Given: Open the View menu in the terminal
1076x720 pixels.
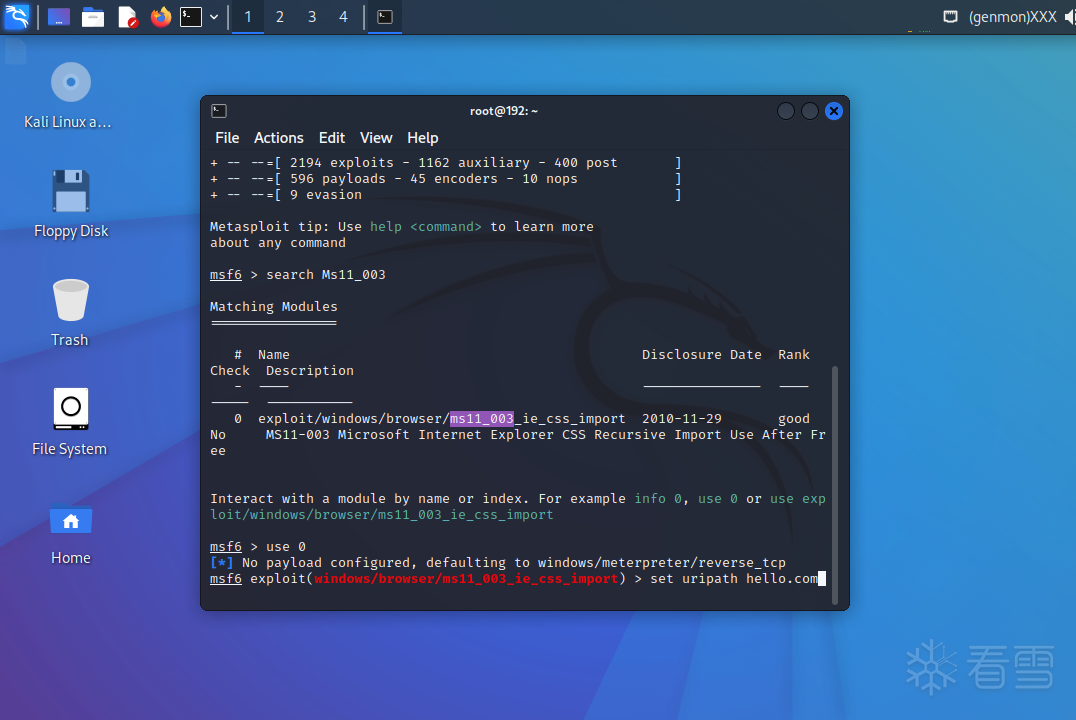Looking at the screenshot, I should pos(376,138).
